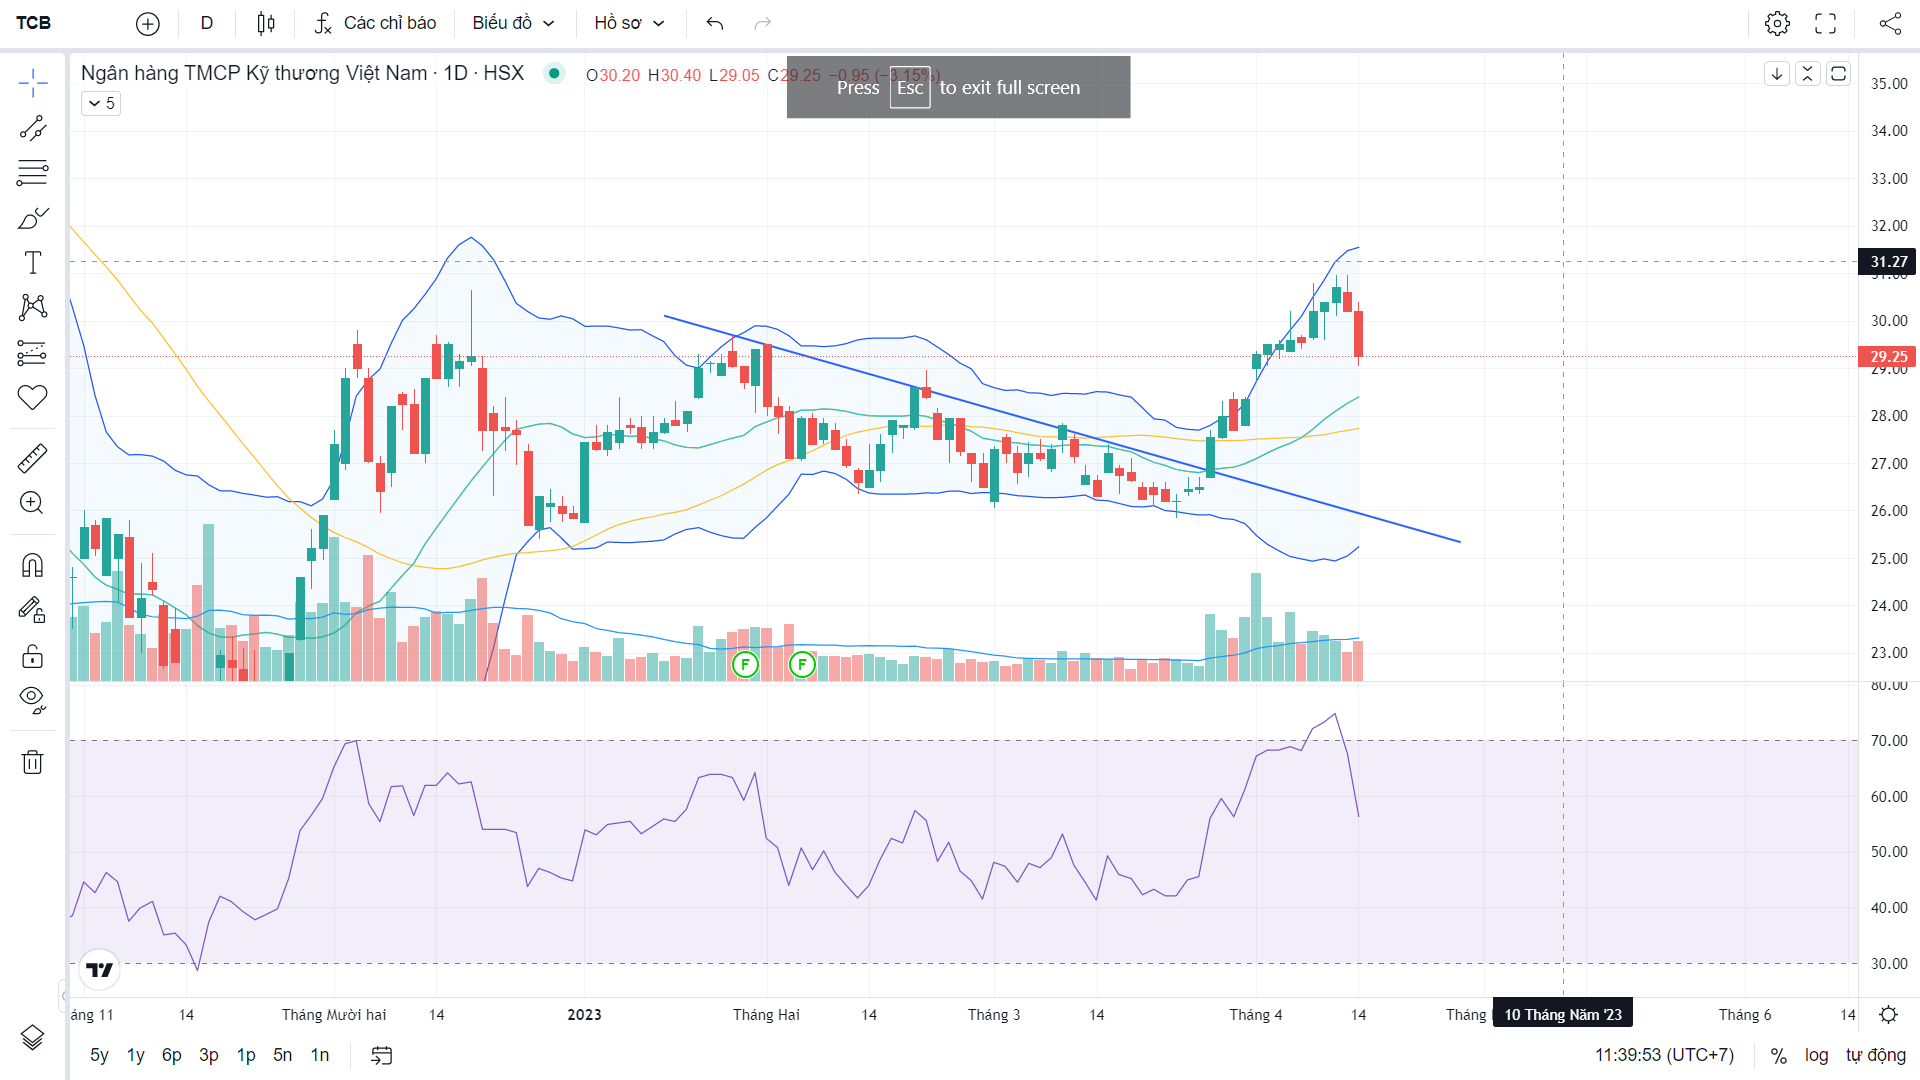Toggle lock all drawing tools
1920x1080 pixels.
click(x=32, y=656)
